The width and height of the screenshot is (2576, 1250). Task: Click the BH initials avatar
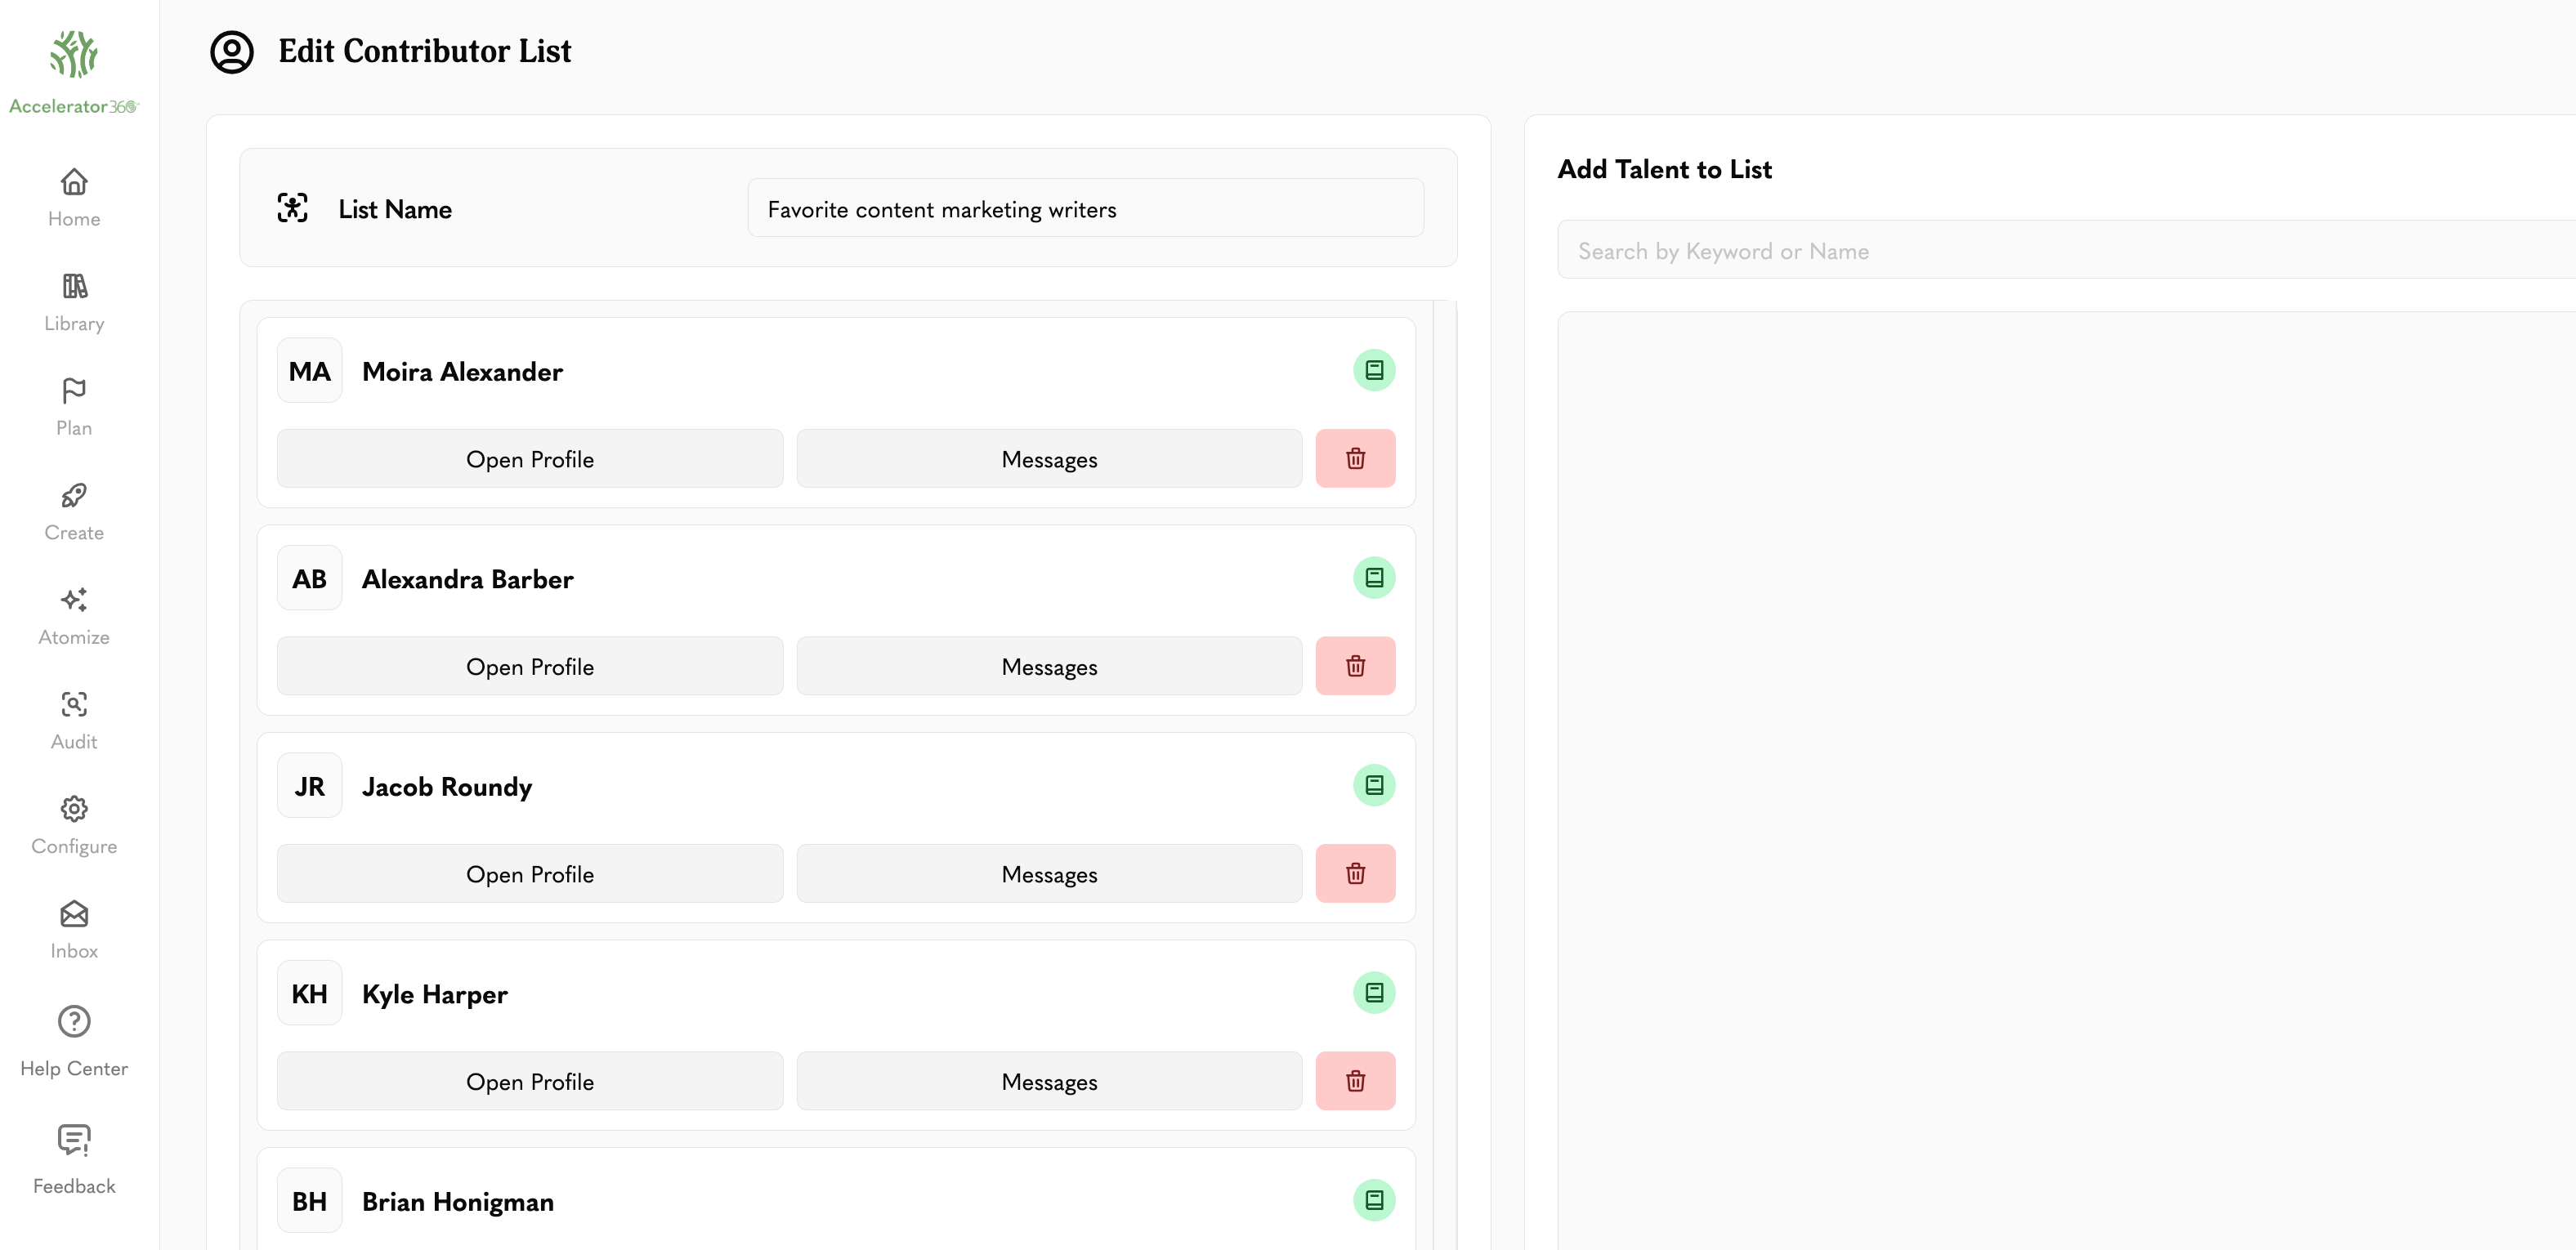click(x=309, y=1199)
